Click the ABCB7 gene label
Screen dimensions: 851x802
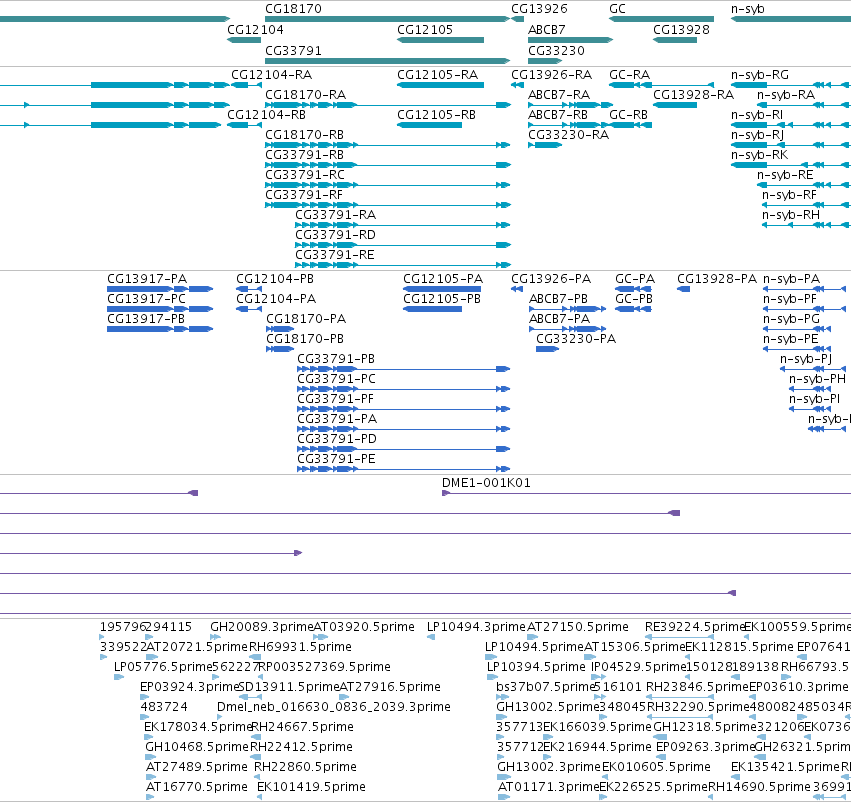(x=547, y=30)
